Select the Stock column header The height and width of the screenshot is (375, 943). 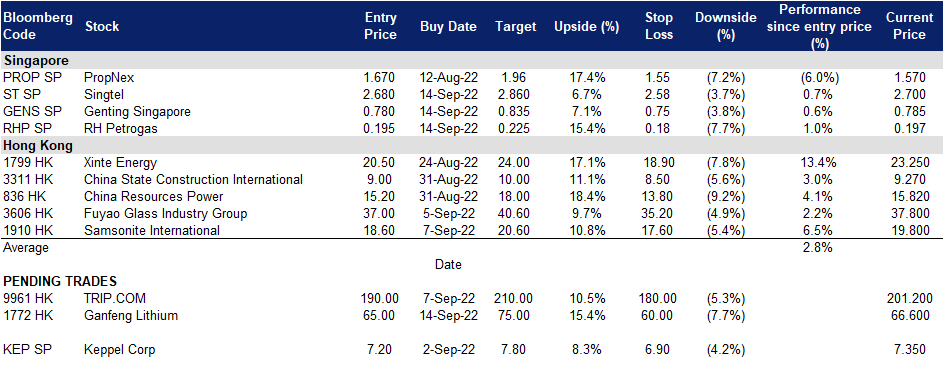click(102, 26)
